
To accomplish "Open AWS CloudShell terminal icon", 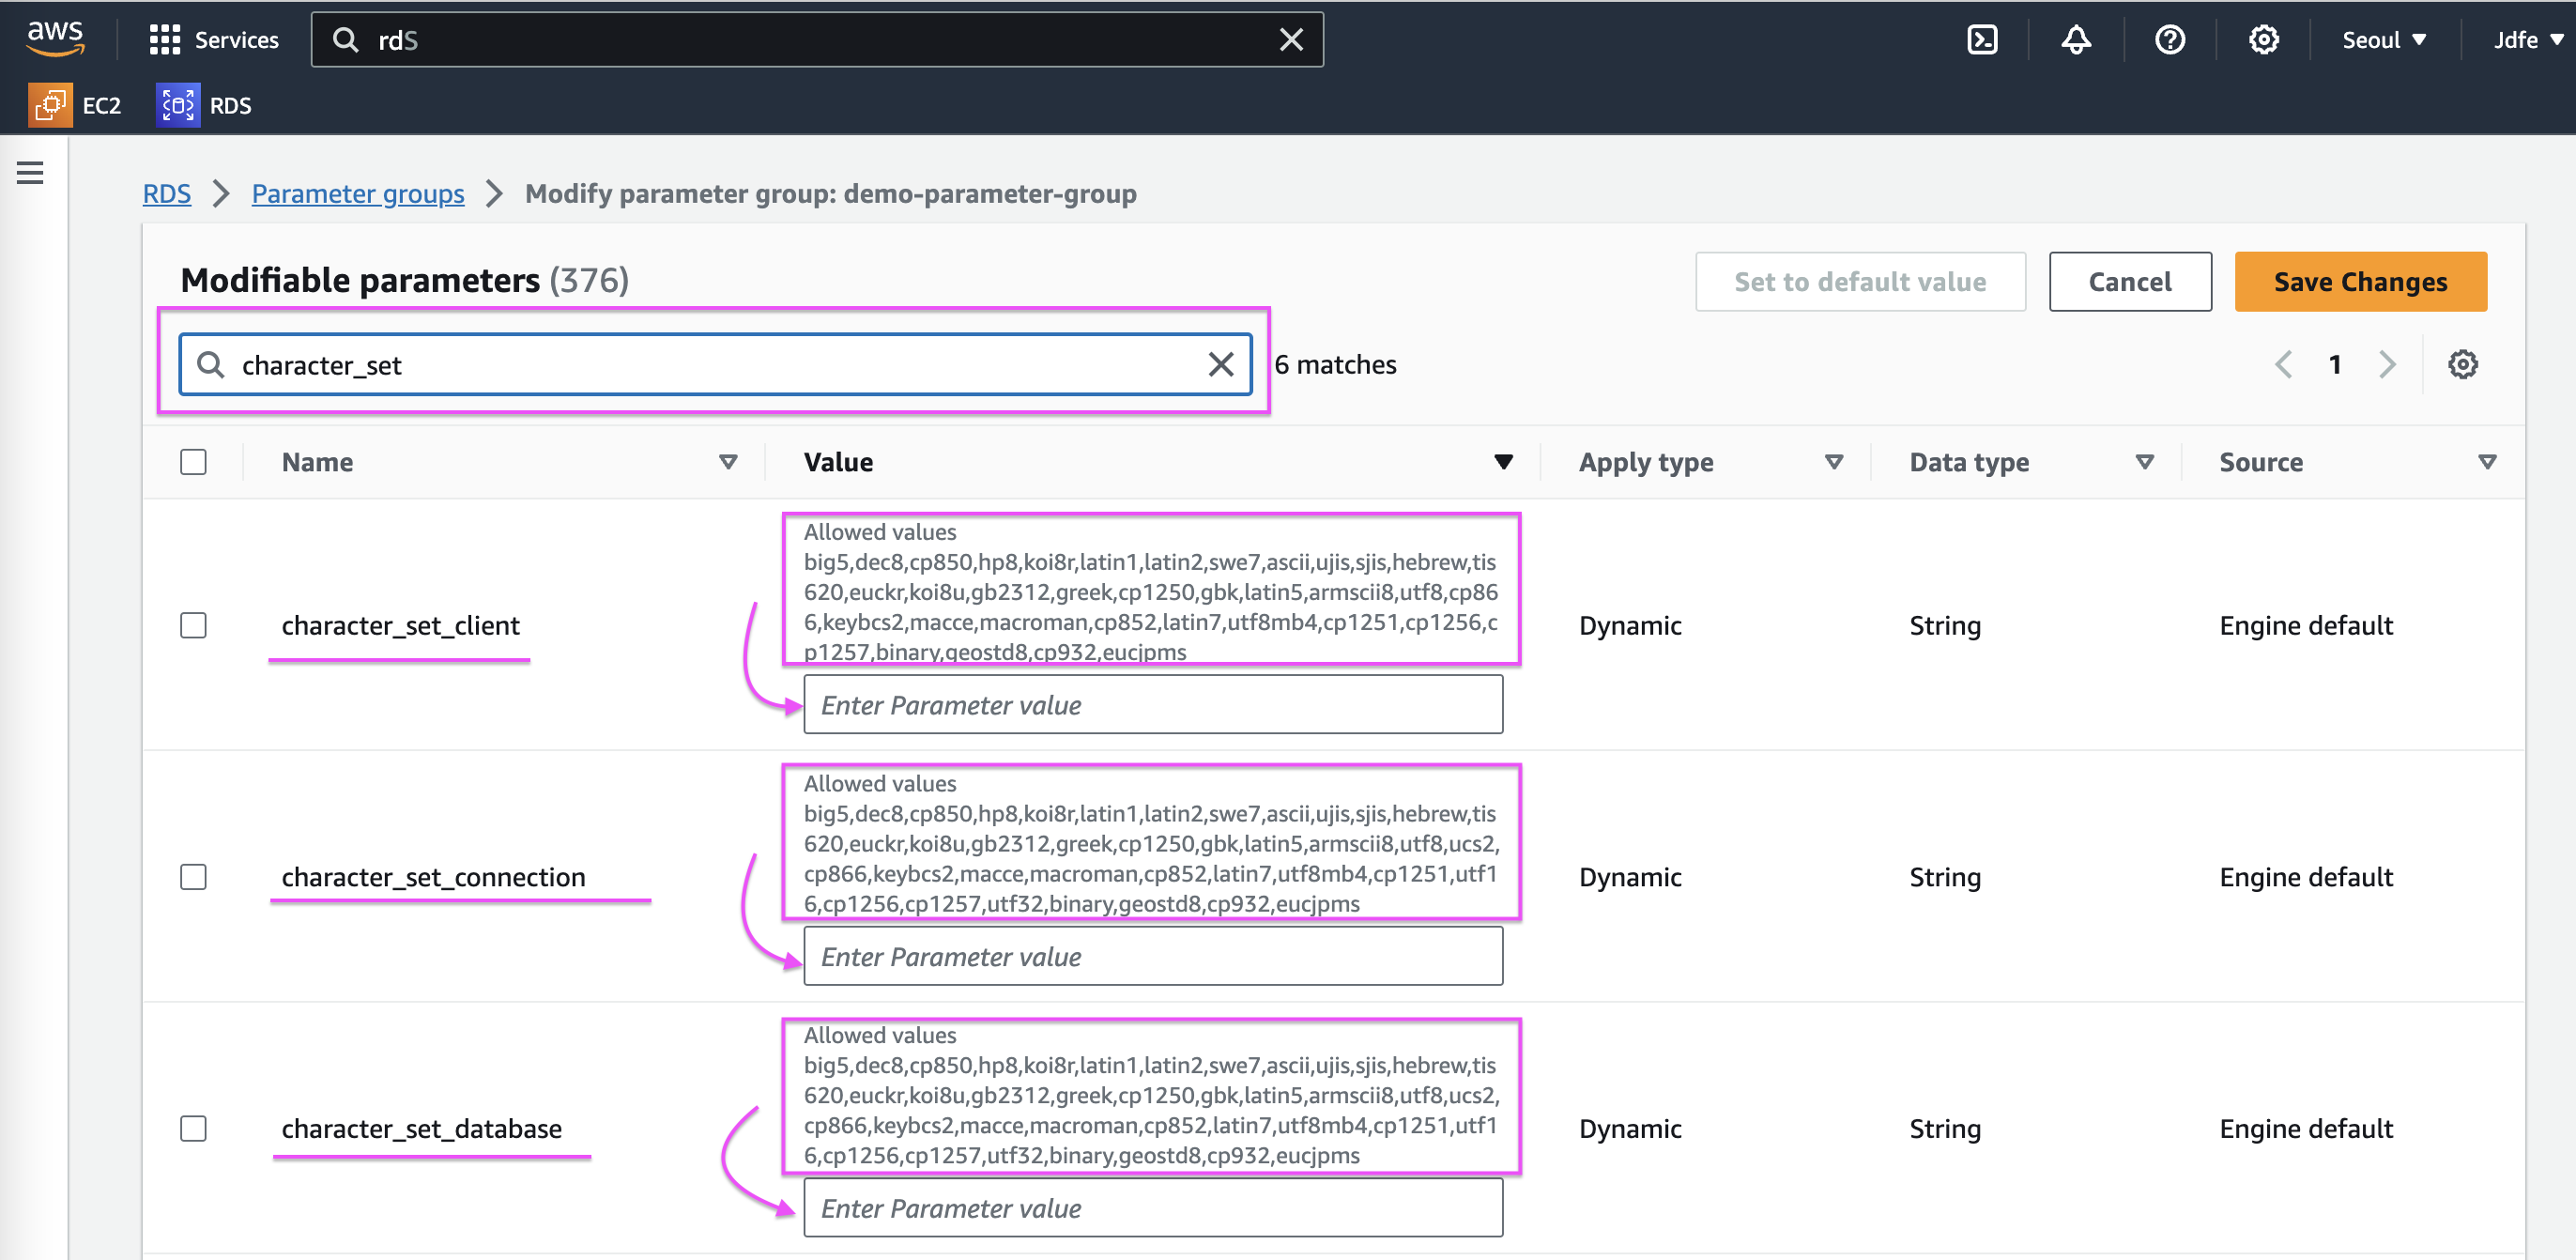I will click(x=1981, y=40).
